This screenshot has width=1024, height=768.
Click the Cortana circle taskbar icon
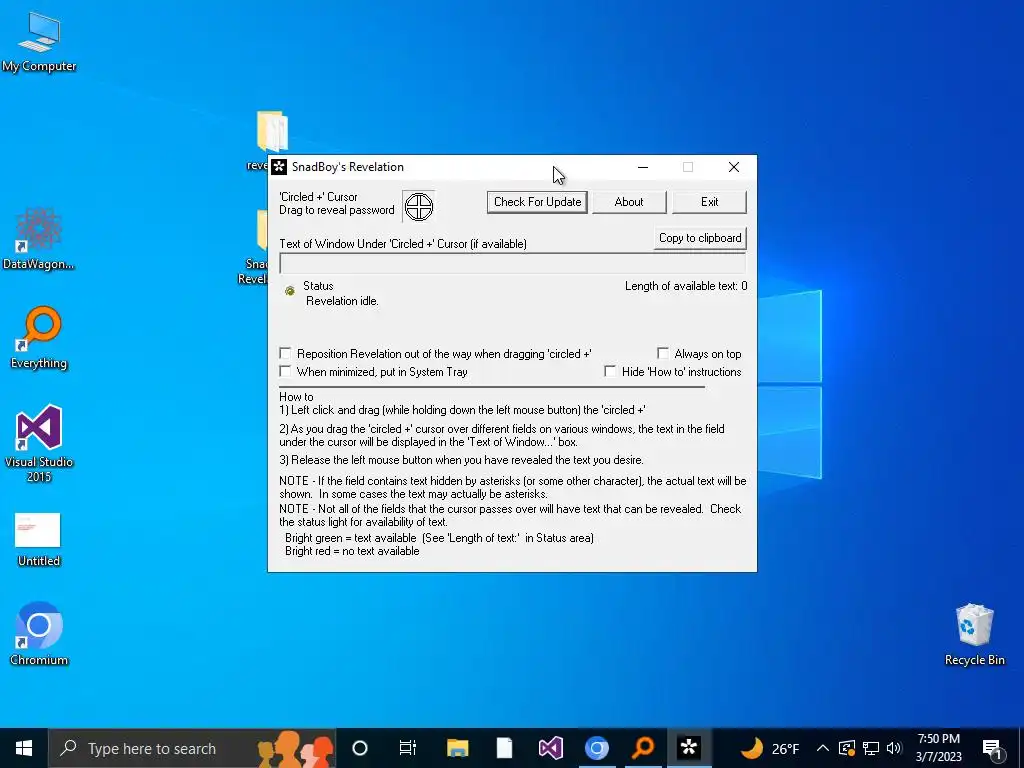pos(360,748)
